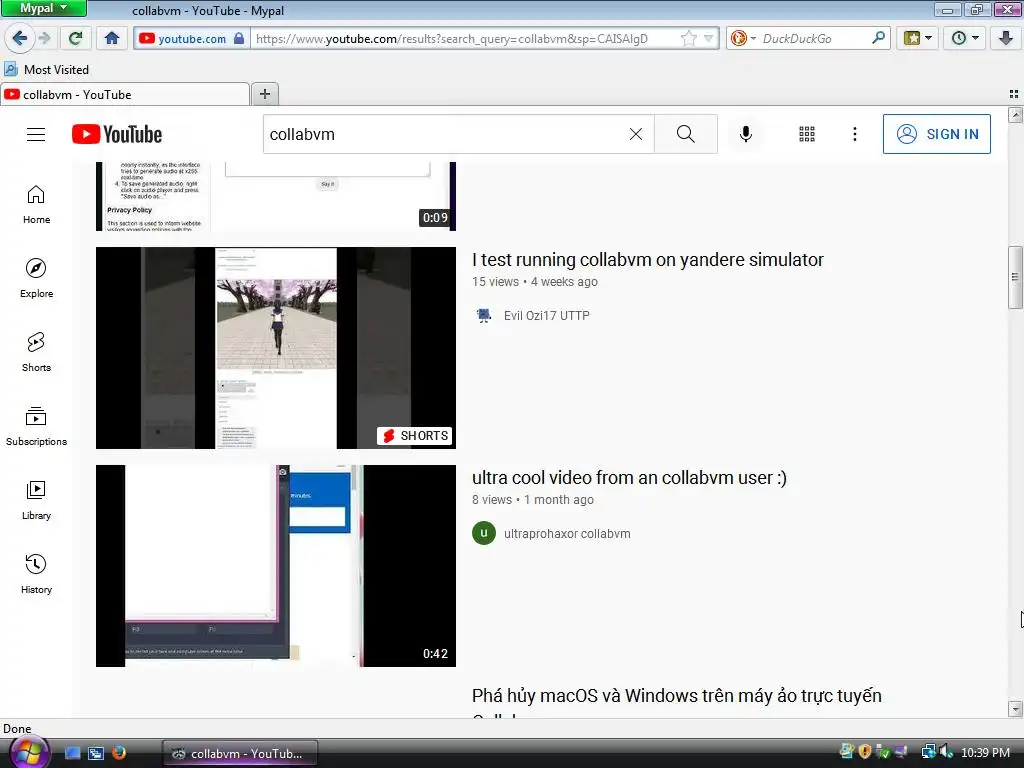Click the security shield tray icon

865,752
